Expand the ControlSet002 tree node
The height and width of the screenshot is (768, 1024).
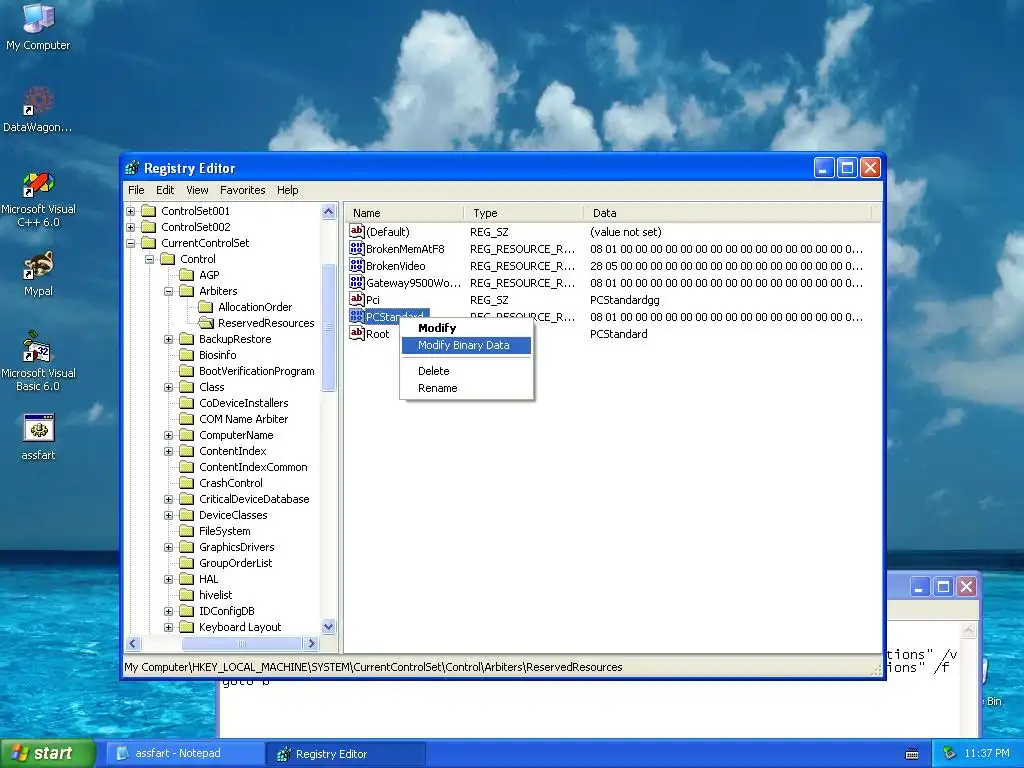tap(131, 227)
